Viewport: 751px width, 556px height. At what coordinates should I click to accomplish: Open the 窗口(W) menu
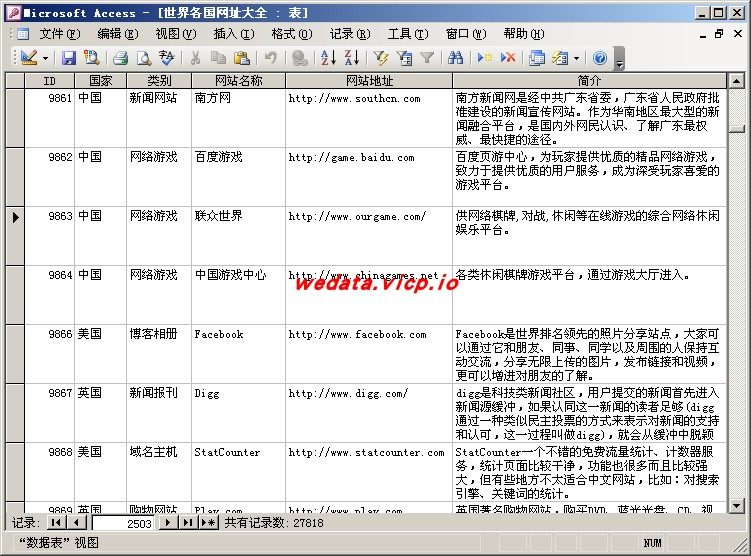466,34
